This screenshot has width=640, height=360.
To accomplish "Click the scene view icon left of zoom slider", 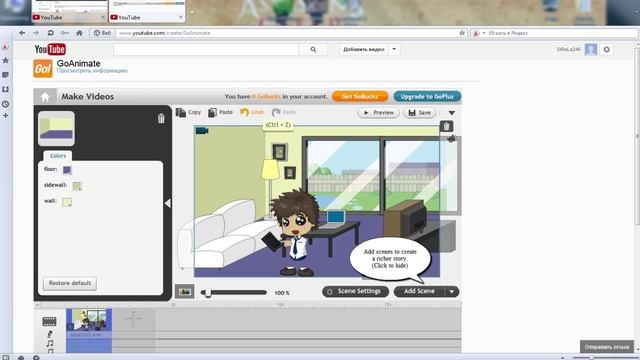I will [184, 291].
